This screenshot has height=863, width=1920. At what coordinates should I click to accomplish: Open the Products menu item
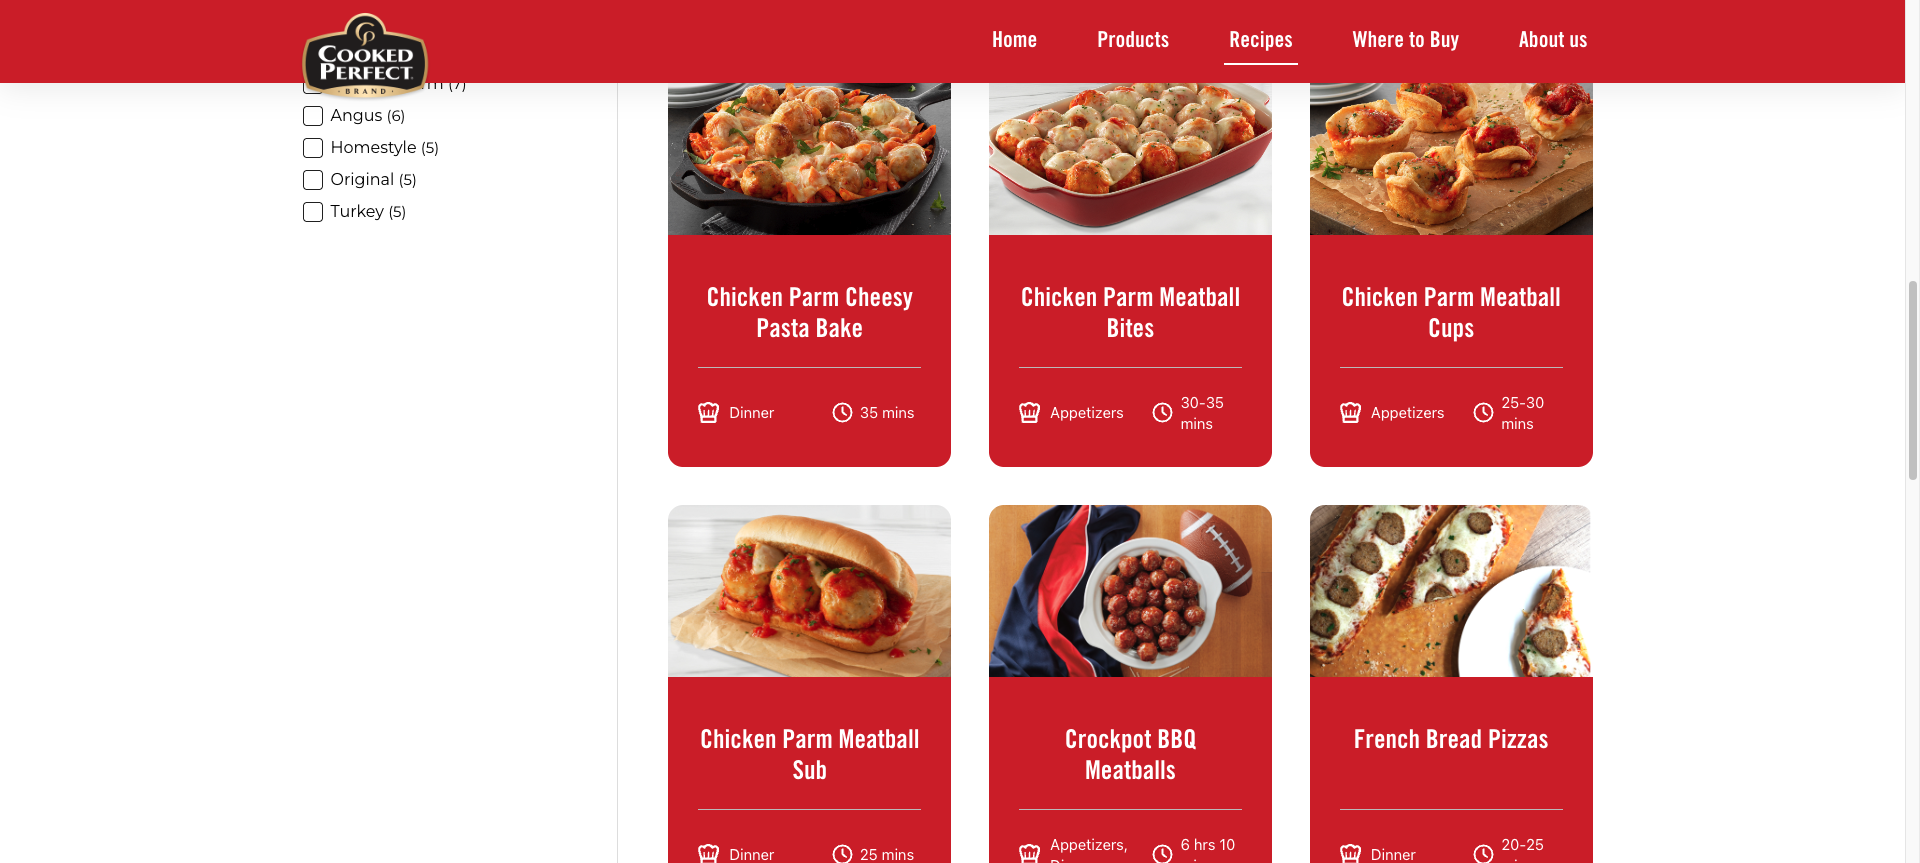click(1133, 40)
